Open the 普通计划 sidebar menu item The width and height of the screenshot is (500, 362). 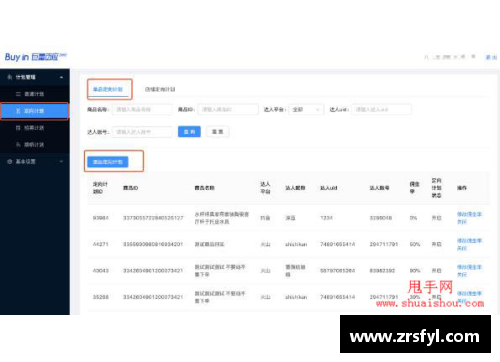pyautogui.click(x=35, y=94)
